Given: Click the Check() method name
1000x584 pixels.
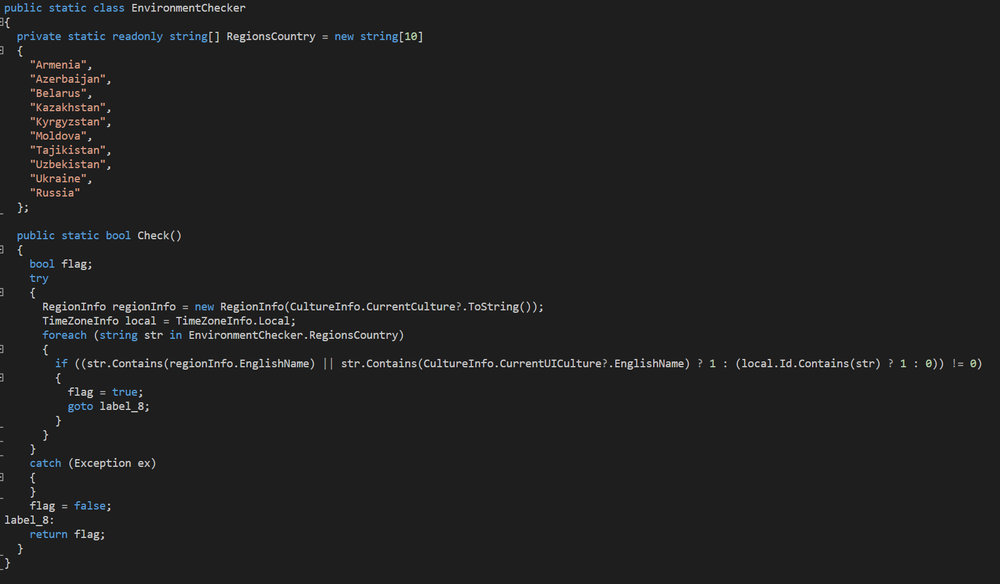Looking at the screenshot, I should [x=153, y=236].
